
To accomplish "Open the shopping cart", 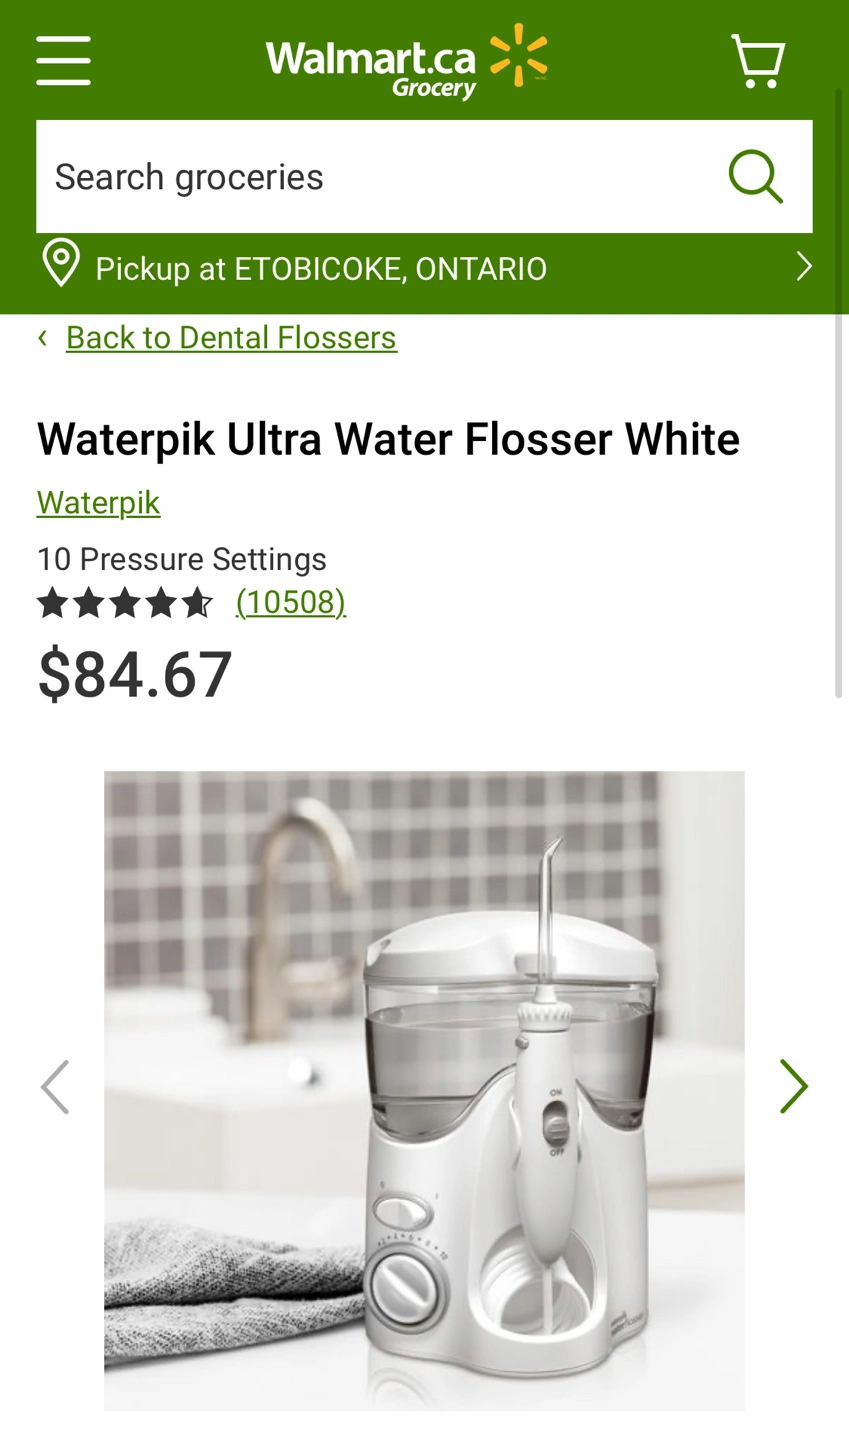I will 758,61.
